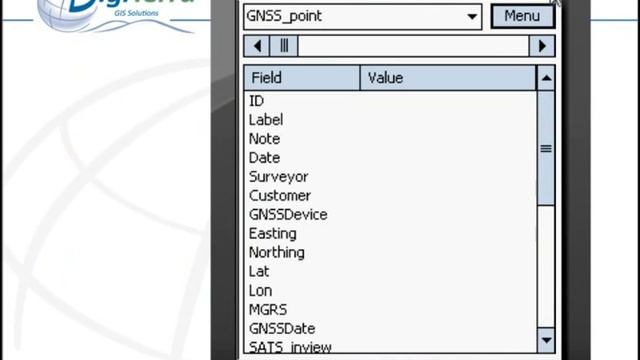Select the SATS_inview field row
640x360 pixels.
pyautogui.click(x=391, y=346)
